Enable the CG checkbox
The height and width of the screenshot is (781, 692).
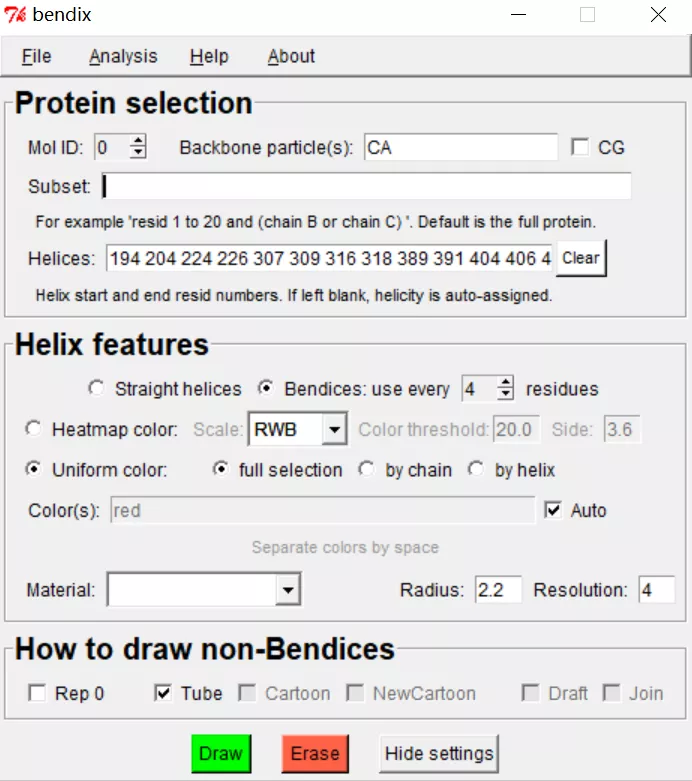tap(580, 147)
